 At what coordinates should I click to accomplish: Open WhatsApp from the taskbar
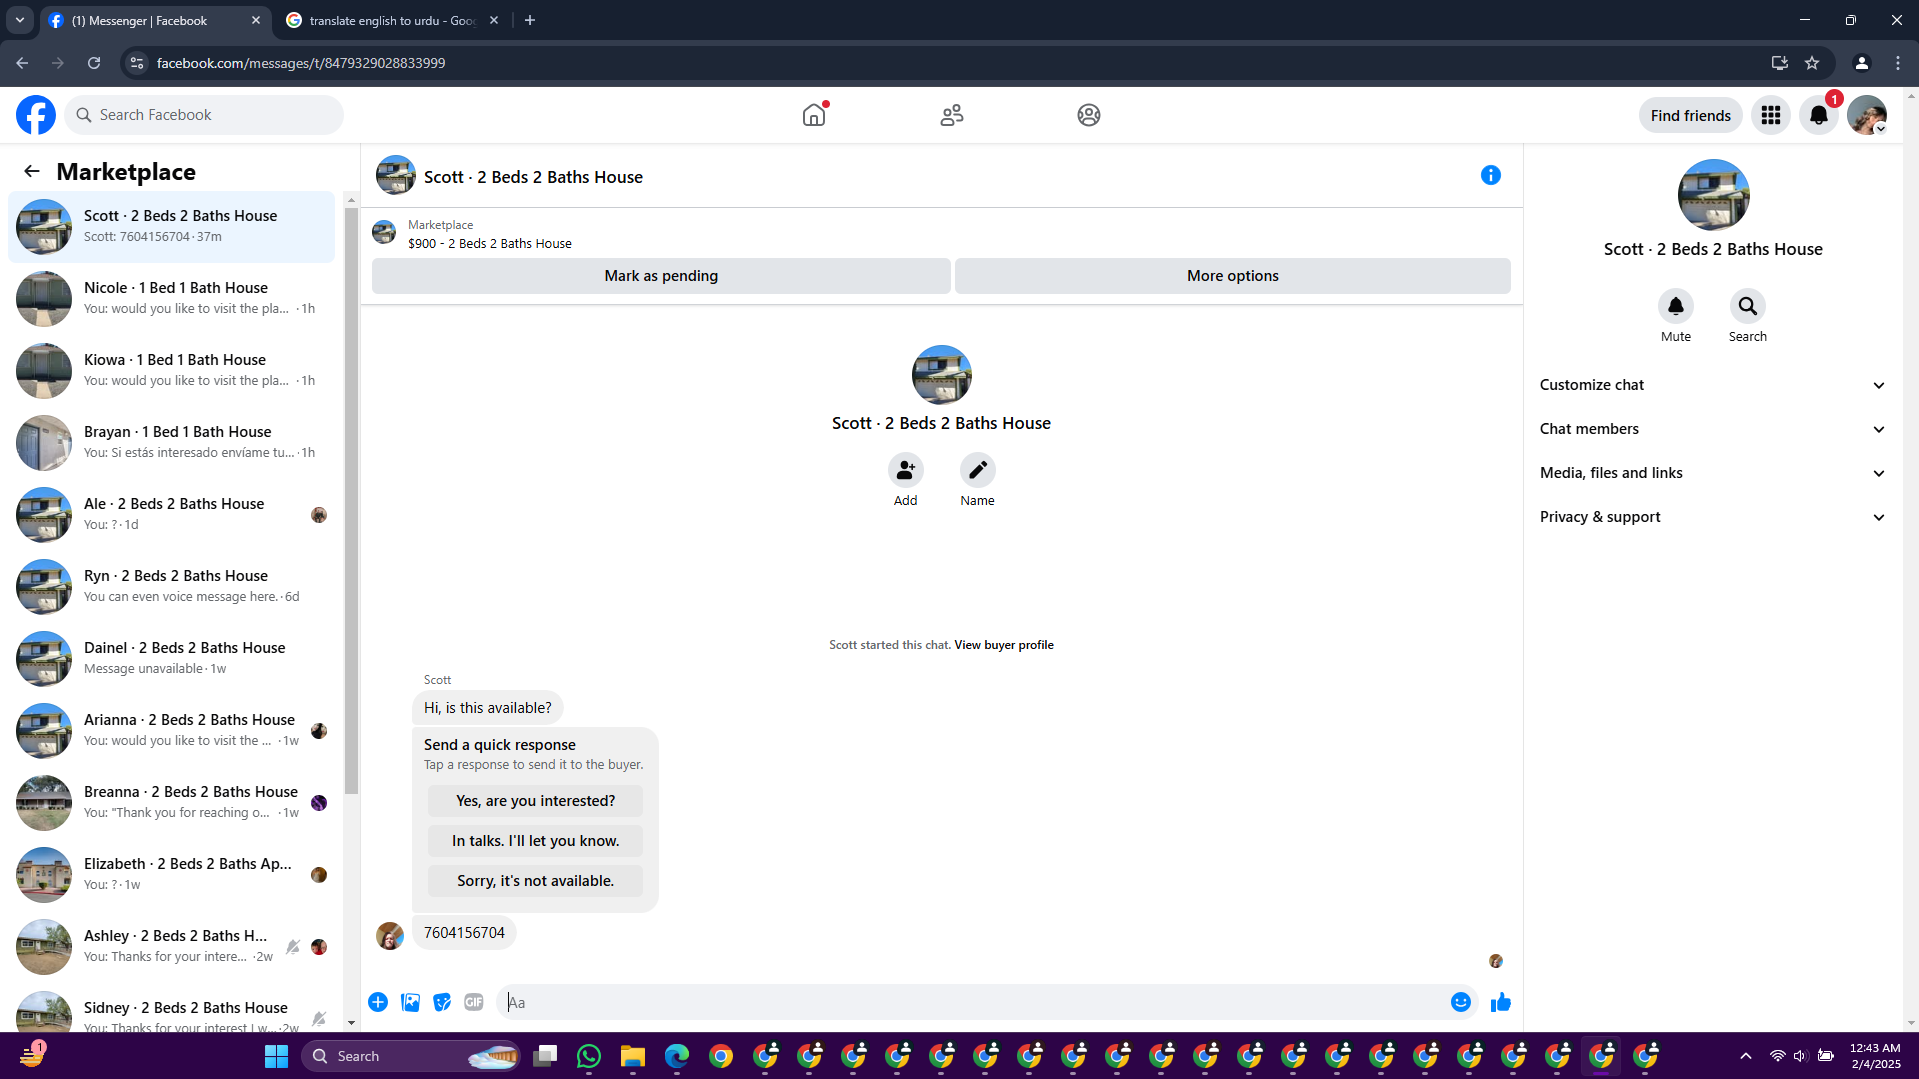[589, 1056]
